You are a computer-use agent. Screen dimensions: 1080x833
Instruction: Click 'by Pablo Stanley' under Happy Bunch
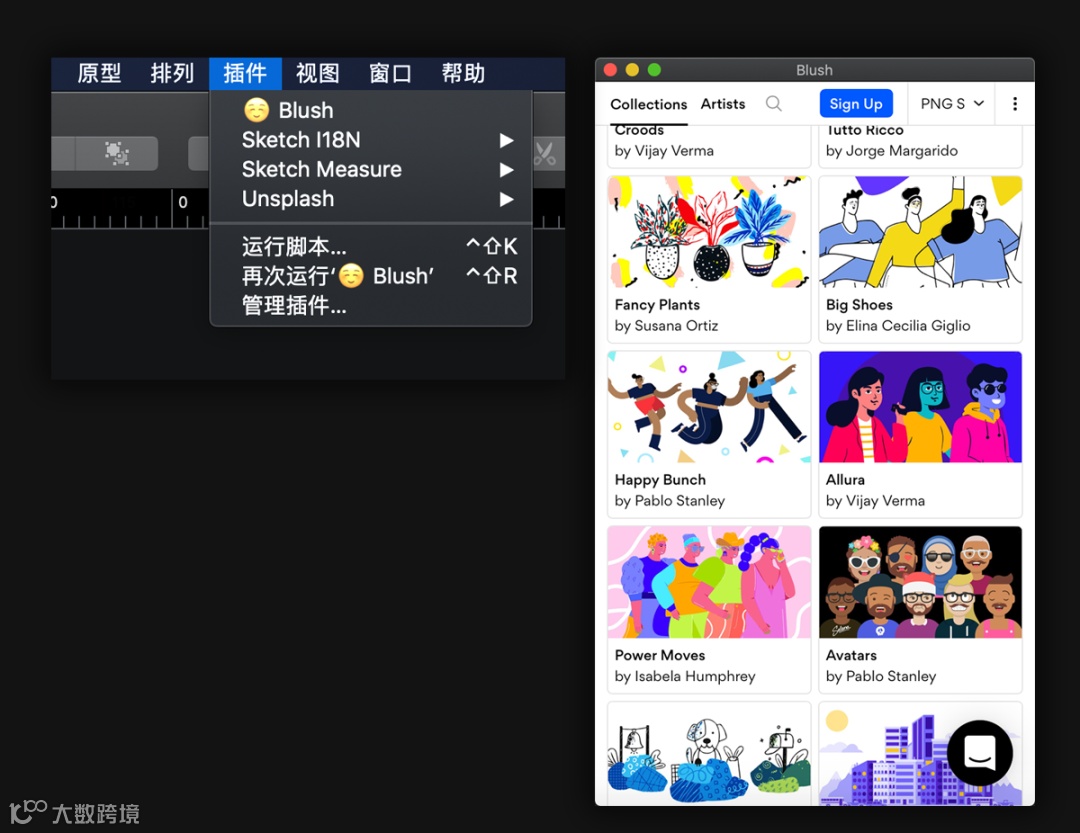point(669,501)
